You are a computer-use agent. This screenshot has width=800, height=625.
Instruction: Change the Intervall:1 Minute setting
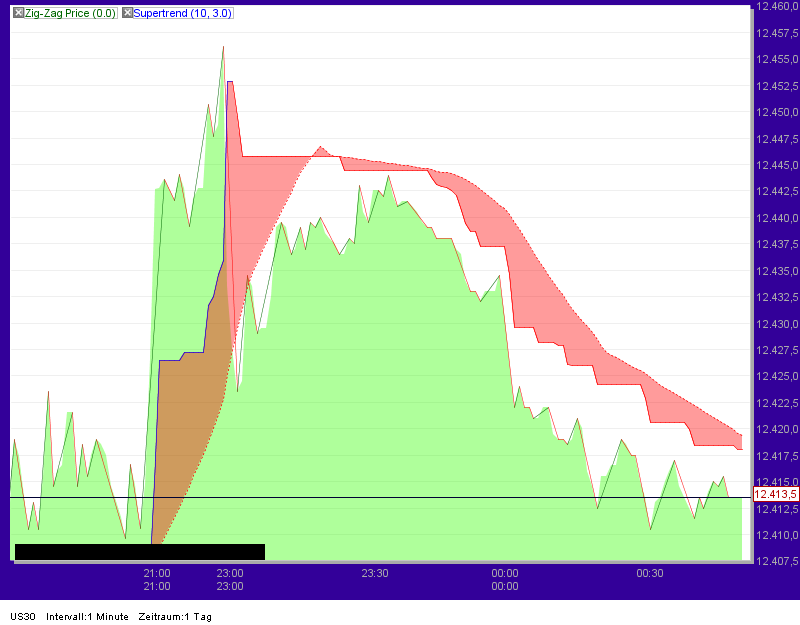(x=89, y=617)
